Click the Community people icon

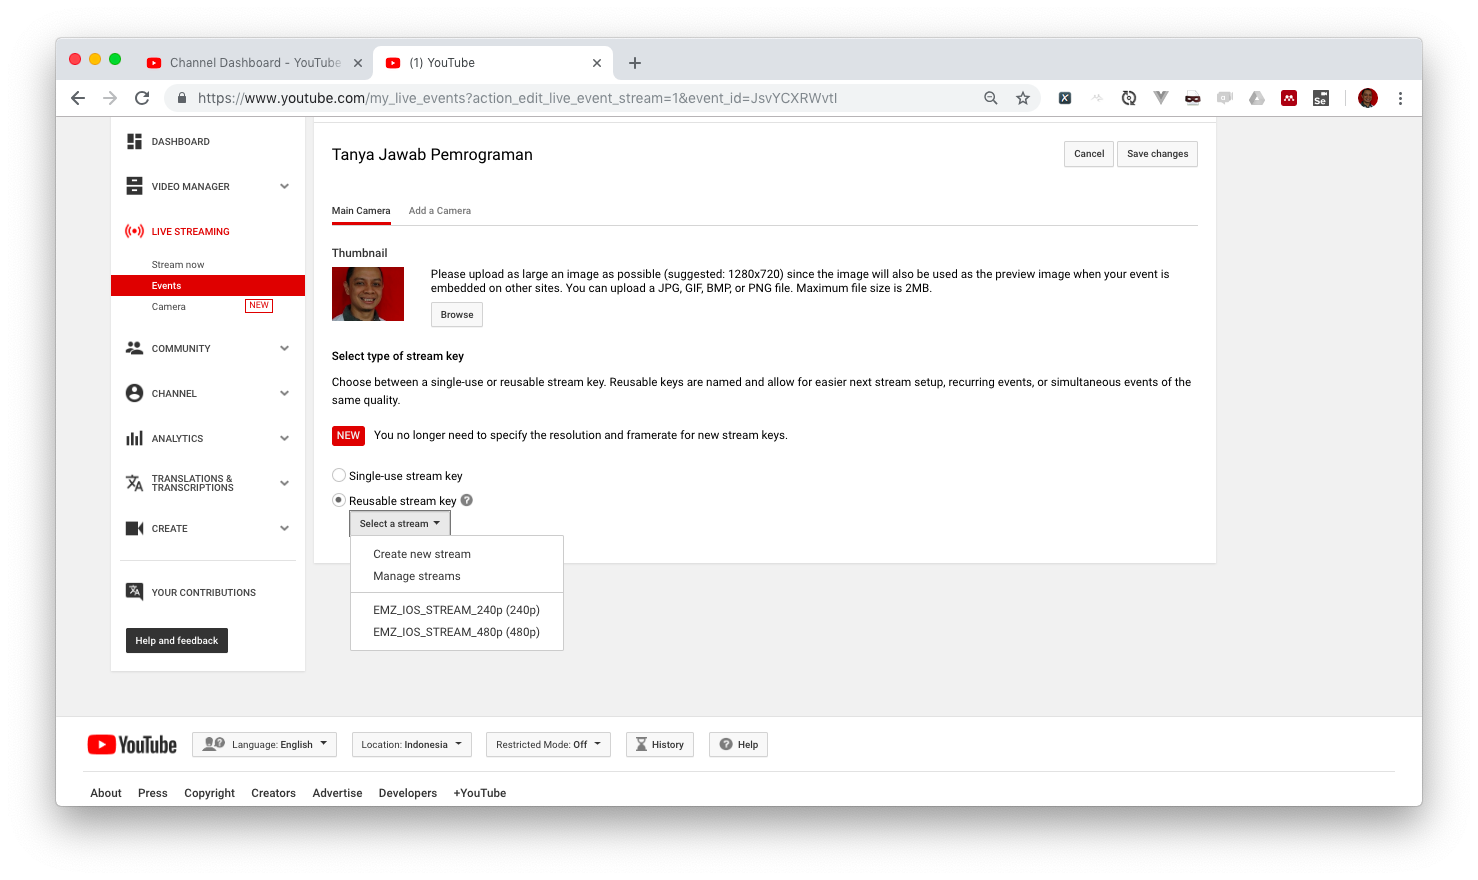(x=134, y=348)
